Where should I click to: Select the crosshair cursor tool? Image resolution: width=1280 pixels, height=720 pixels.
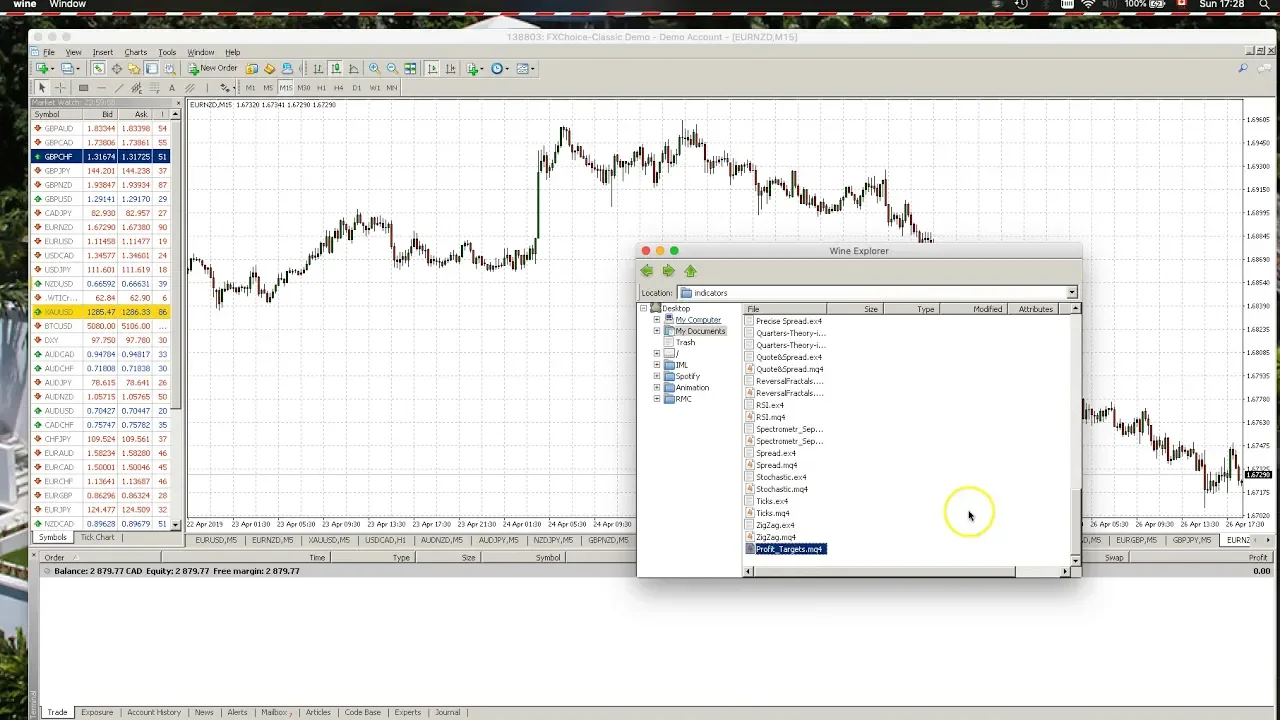pyautogui.click(x=60, y=88)
